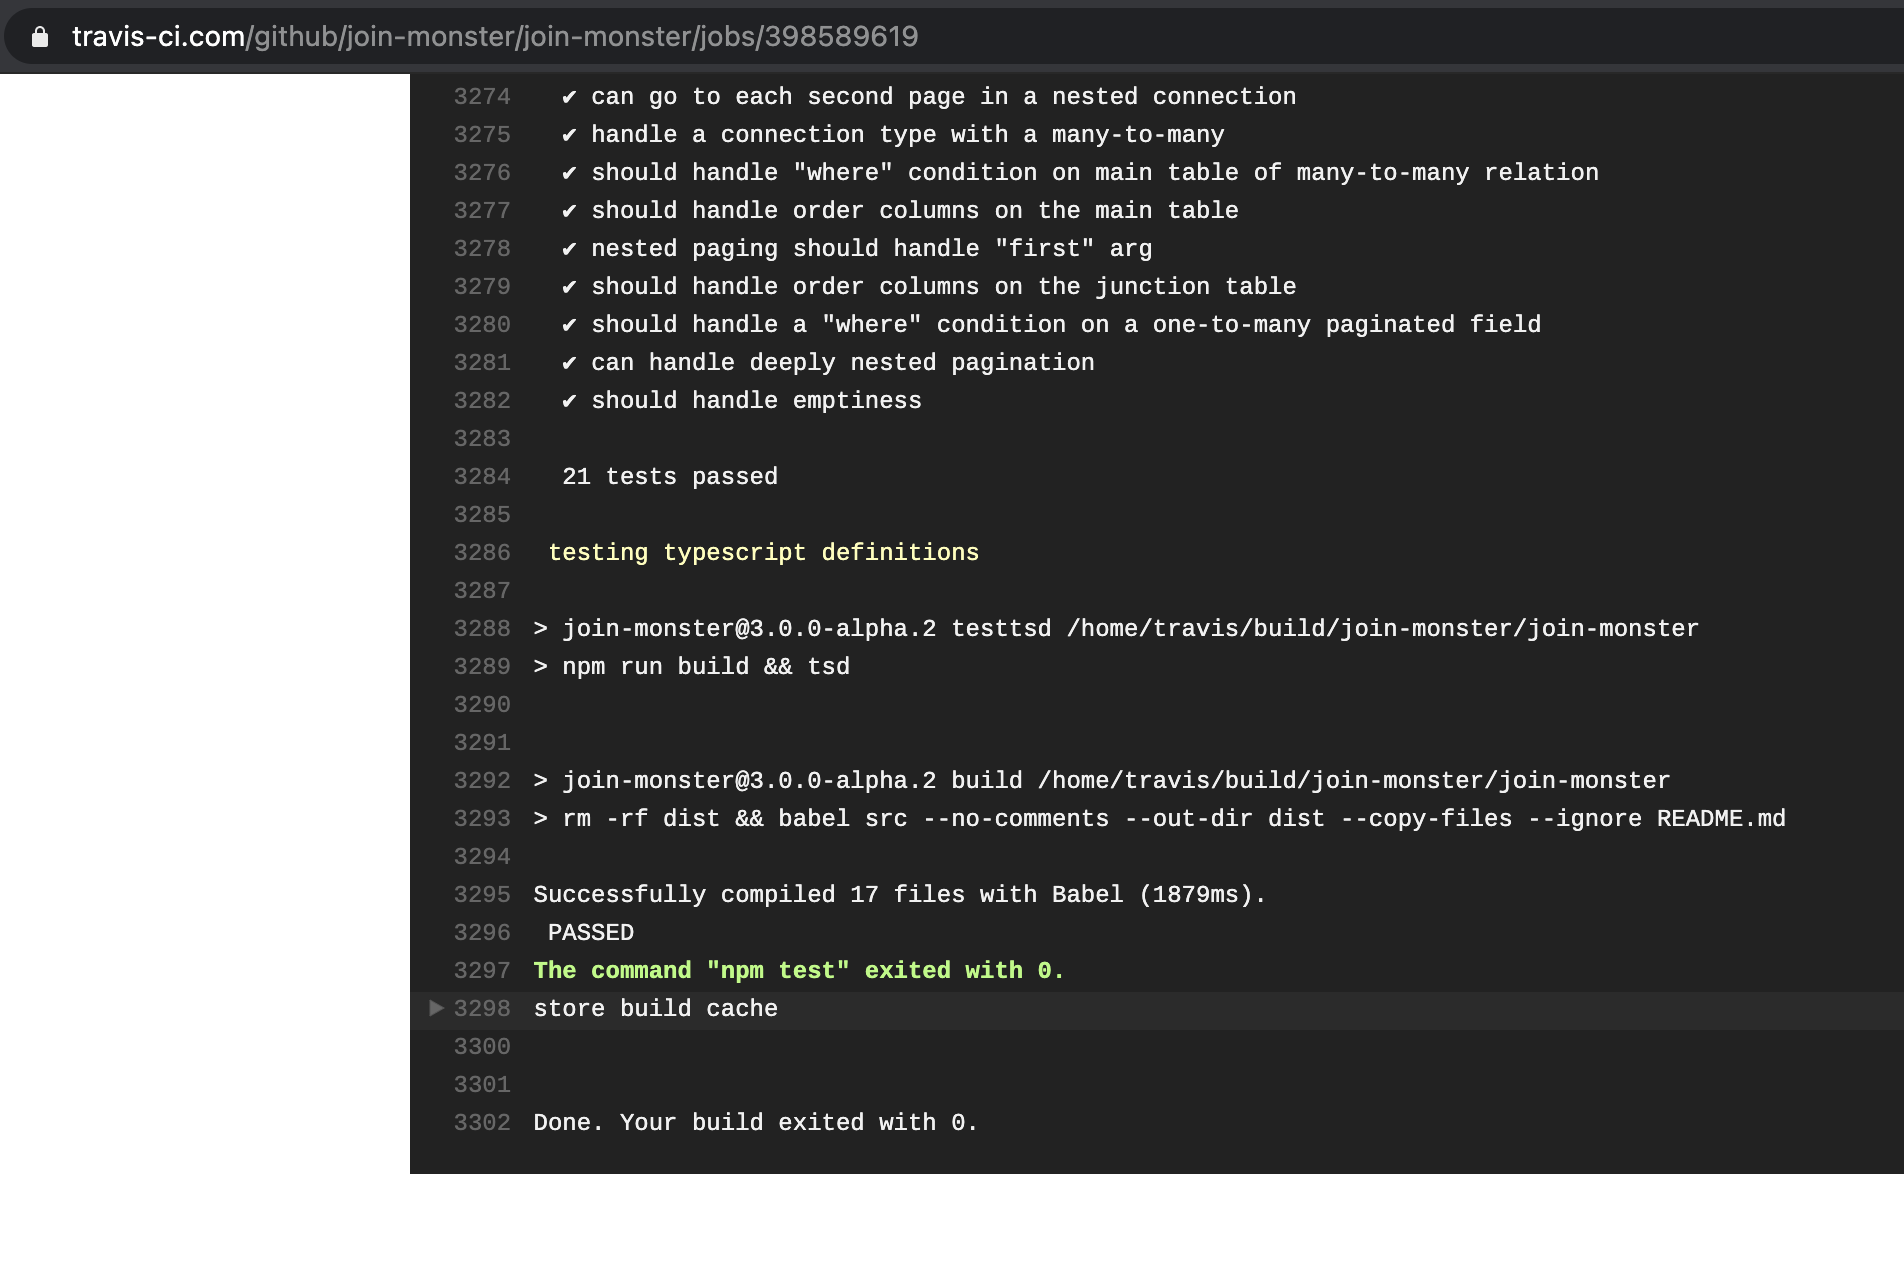Click line number 3302

482,1123
